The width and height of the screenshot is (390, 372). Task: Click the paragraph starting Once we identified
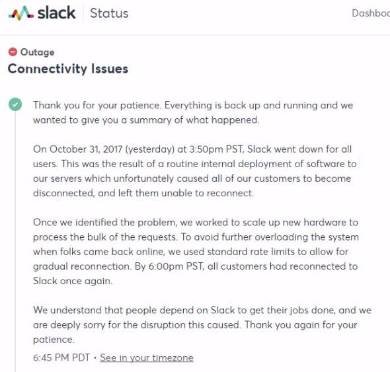(196, 252)
